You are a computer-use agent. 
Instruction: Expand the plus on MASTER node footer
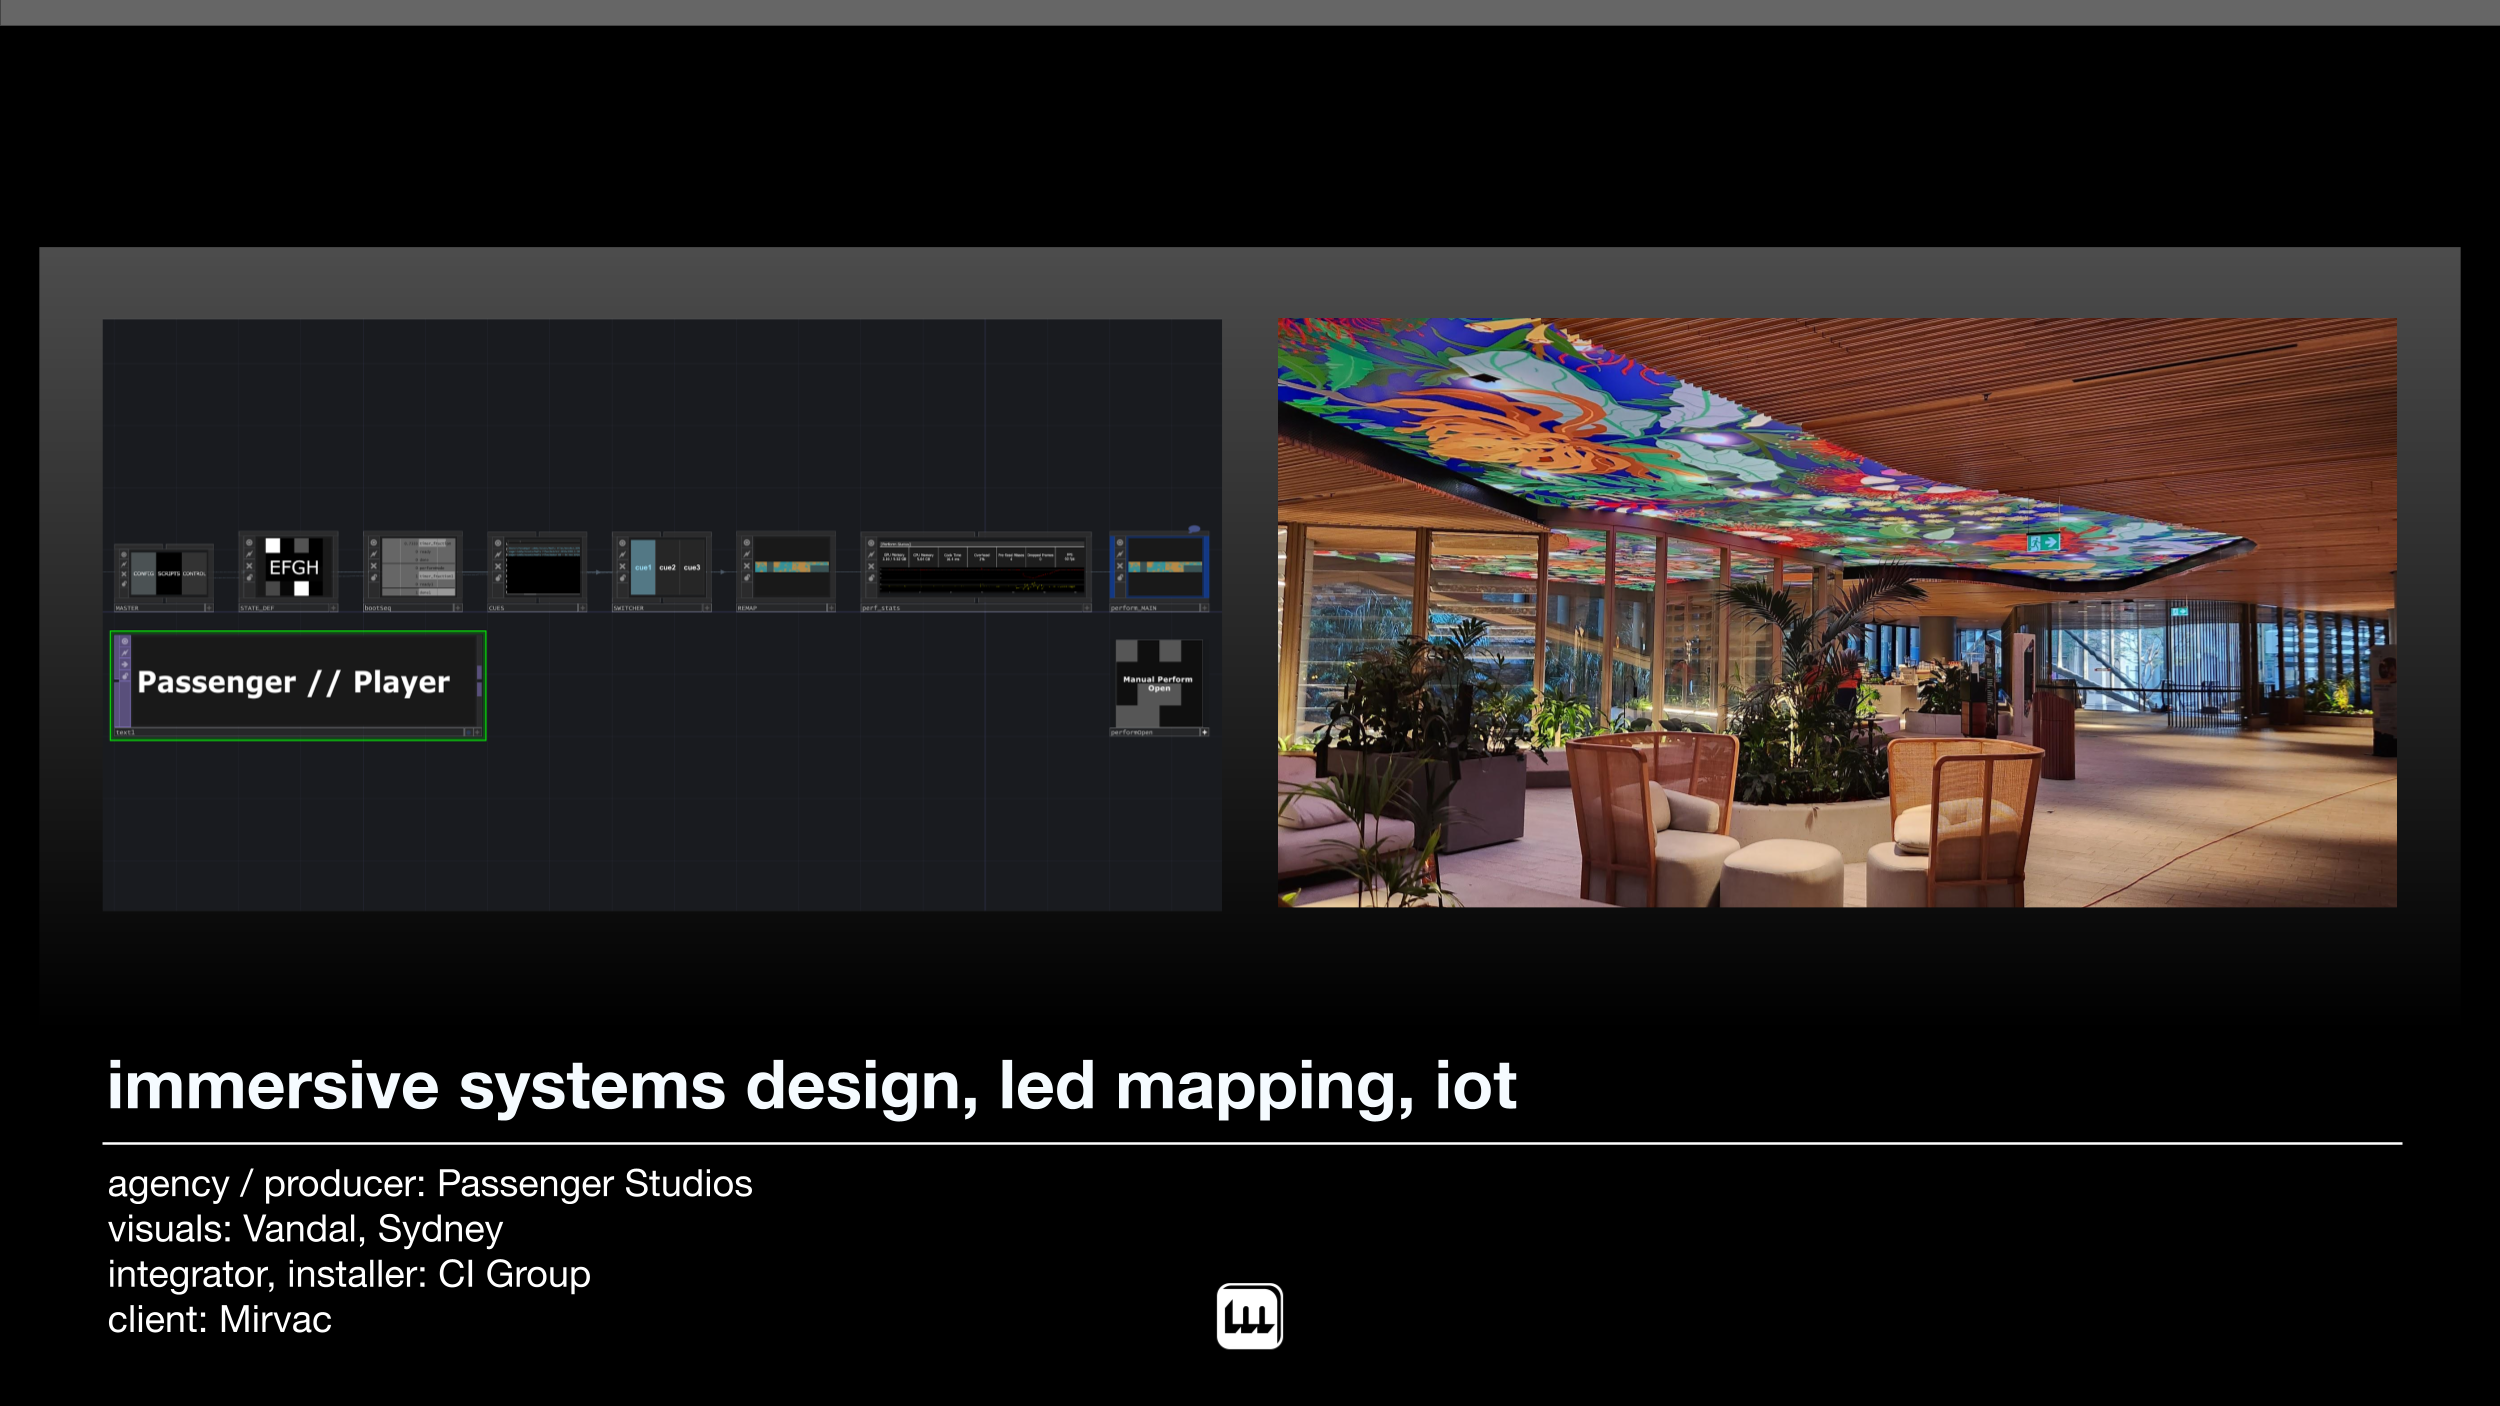208,607
